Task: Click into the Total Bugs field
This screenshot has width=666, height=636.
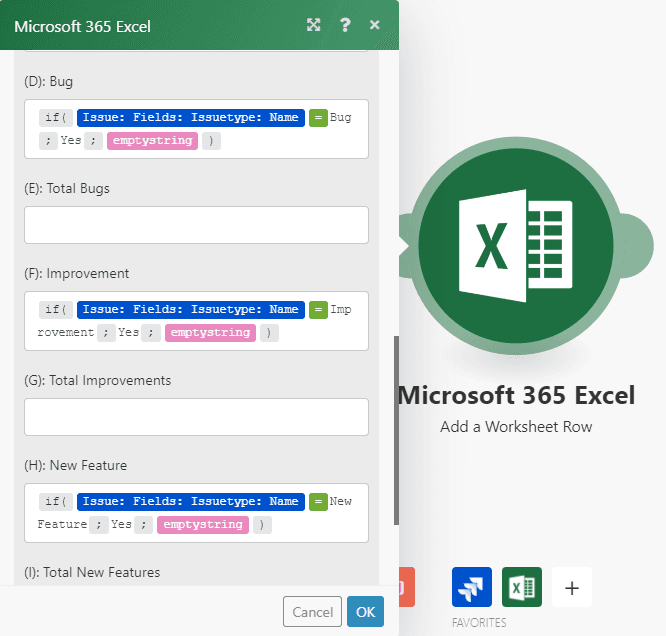Action: 196,225
